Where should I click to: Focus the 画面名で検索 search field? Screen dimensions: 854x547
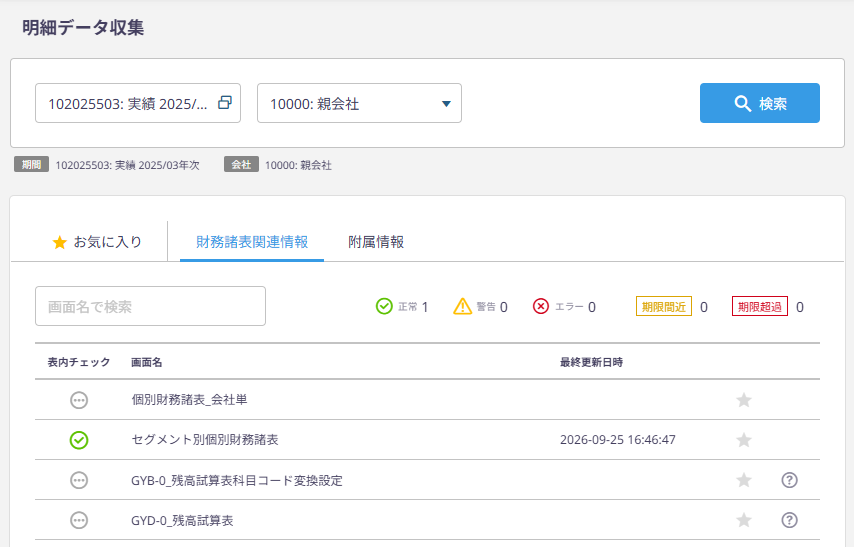tap(150, 306)
